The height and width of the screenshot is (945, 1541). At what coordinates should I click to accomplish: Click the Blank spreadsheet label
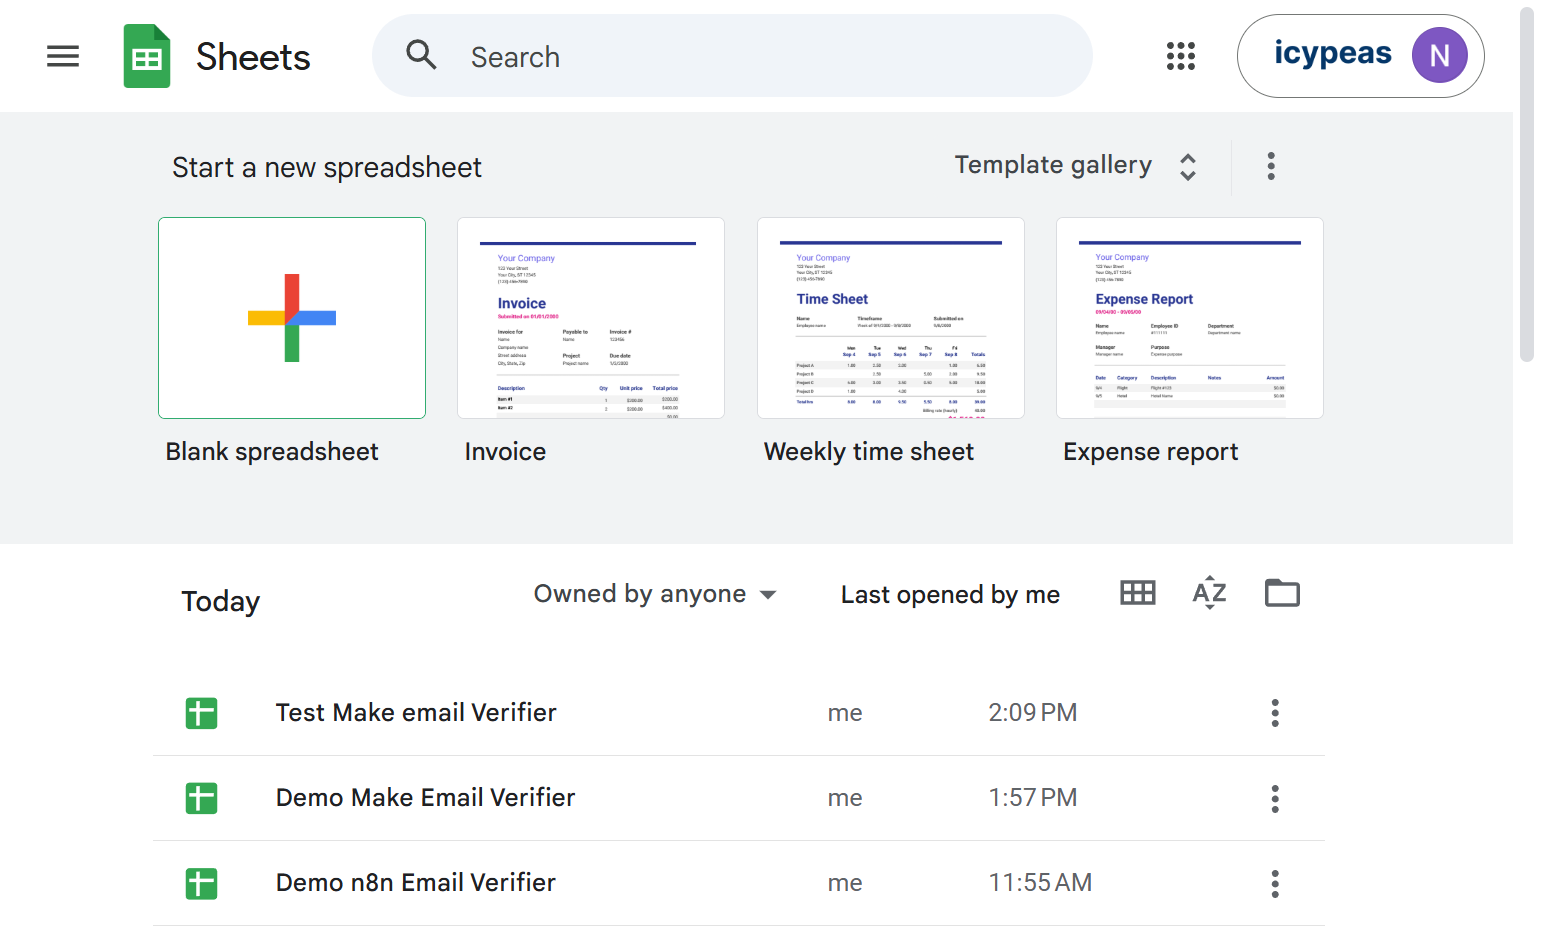click(x=272, y=452)
